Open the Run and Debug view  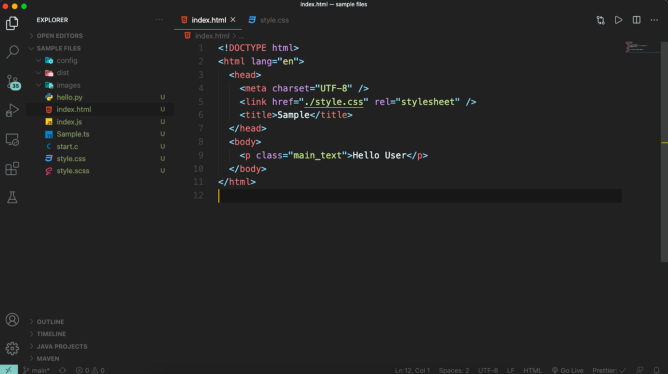tap(12, 110)
